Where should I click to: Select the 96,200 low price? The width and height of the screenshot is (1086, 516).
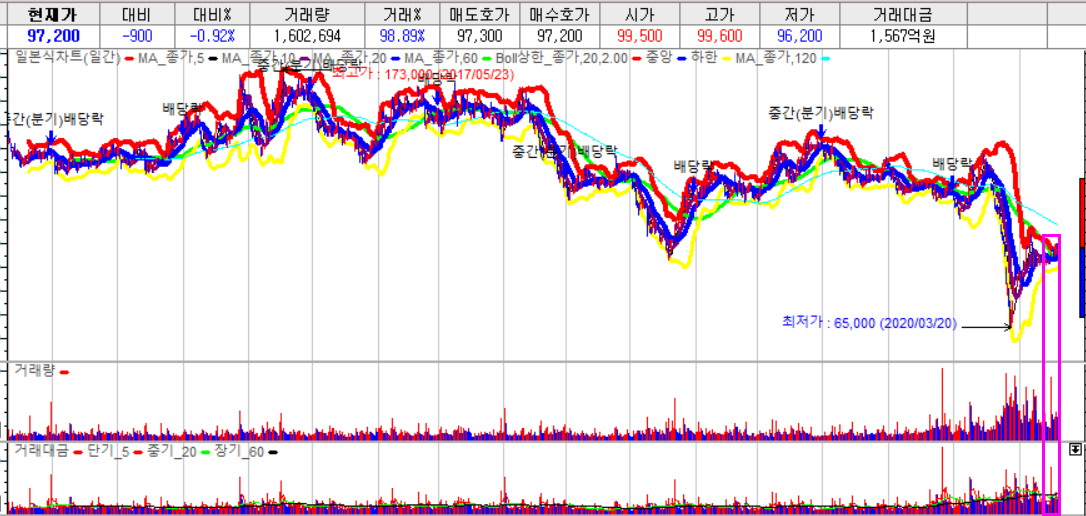click(x=799, y=36)
